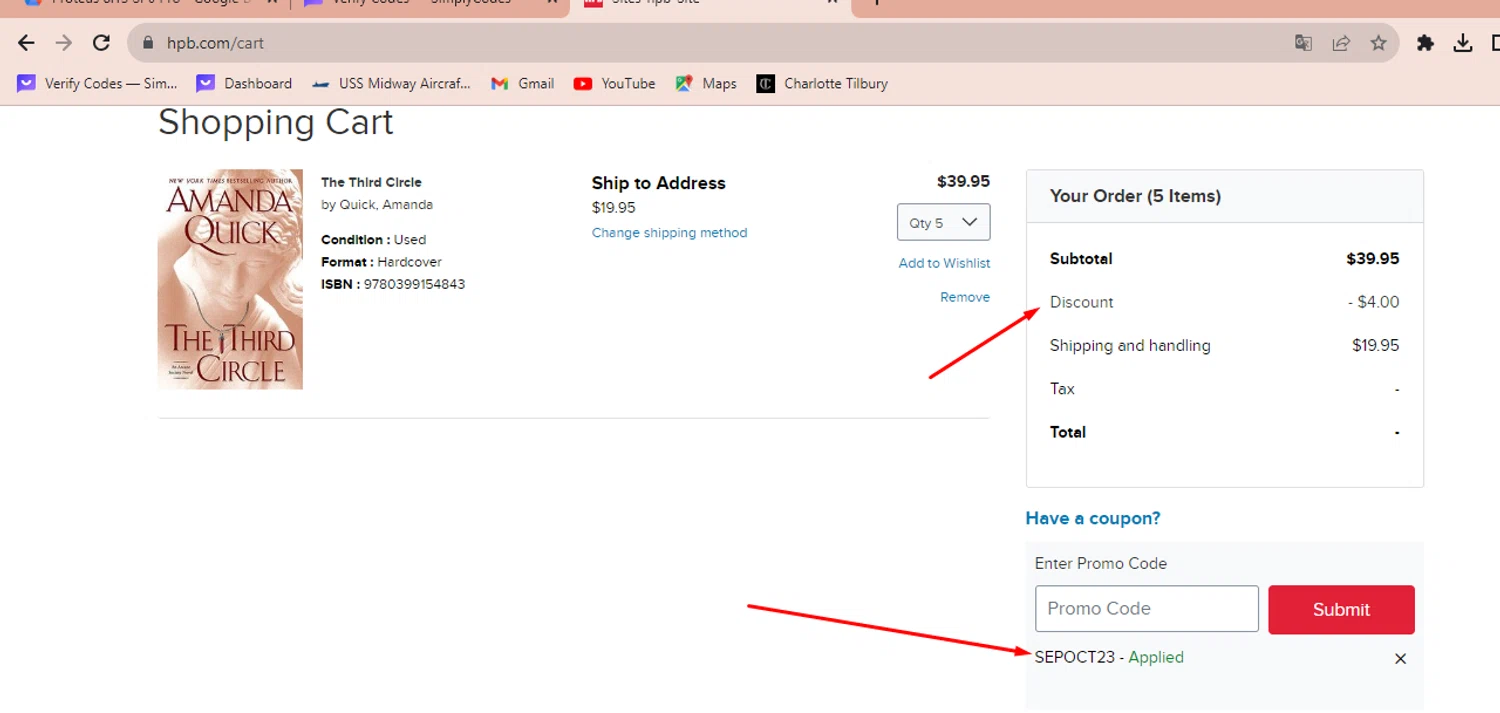The width and height of the screenshot is (1500, 713).
Task: Select the SEPOCT23 - Applied text
Action: point(1109,657)
